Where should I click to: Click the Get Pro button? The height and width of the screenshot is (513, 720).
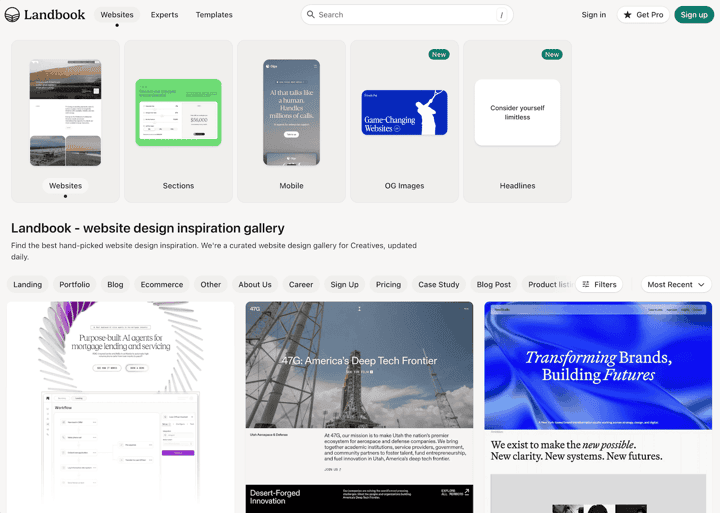tap(643, 15)
